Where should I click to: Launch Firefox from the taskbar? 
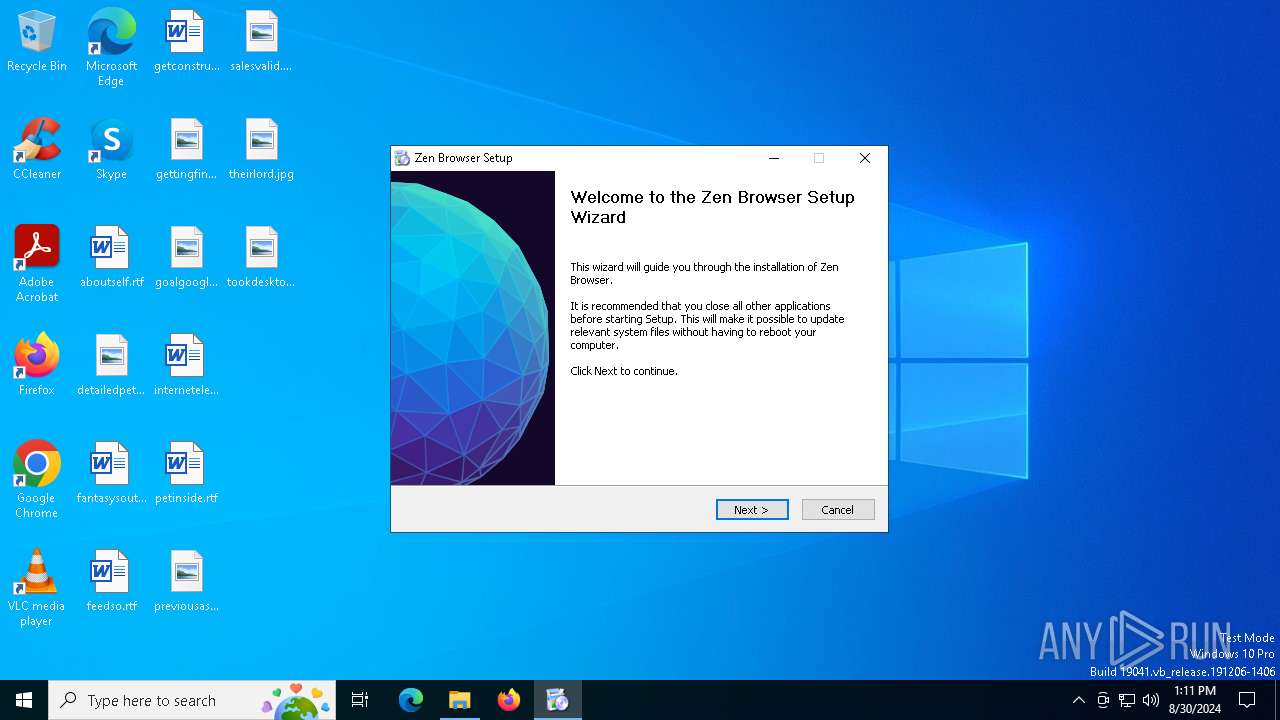(x=509, y=700)
